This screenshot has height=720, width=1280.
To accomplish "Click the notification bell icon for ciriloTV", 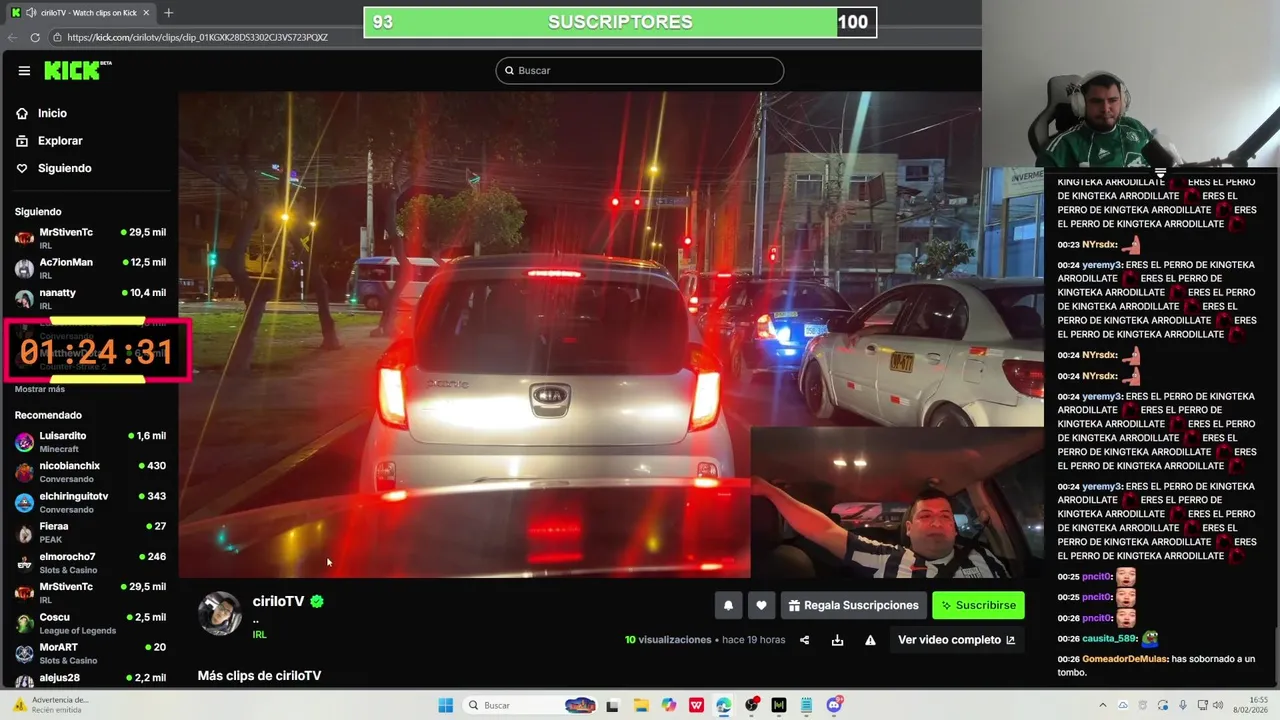I will click(728, 605).
